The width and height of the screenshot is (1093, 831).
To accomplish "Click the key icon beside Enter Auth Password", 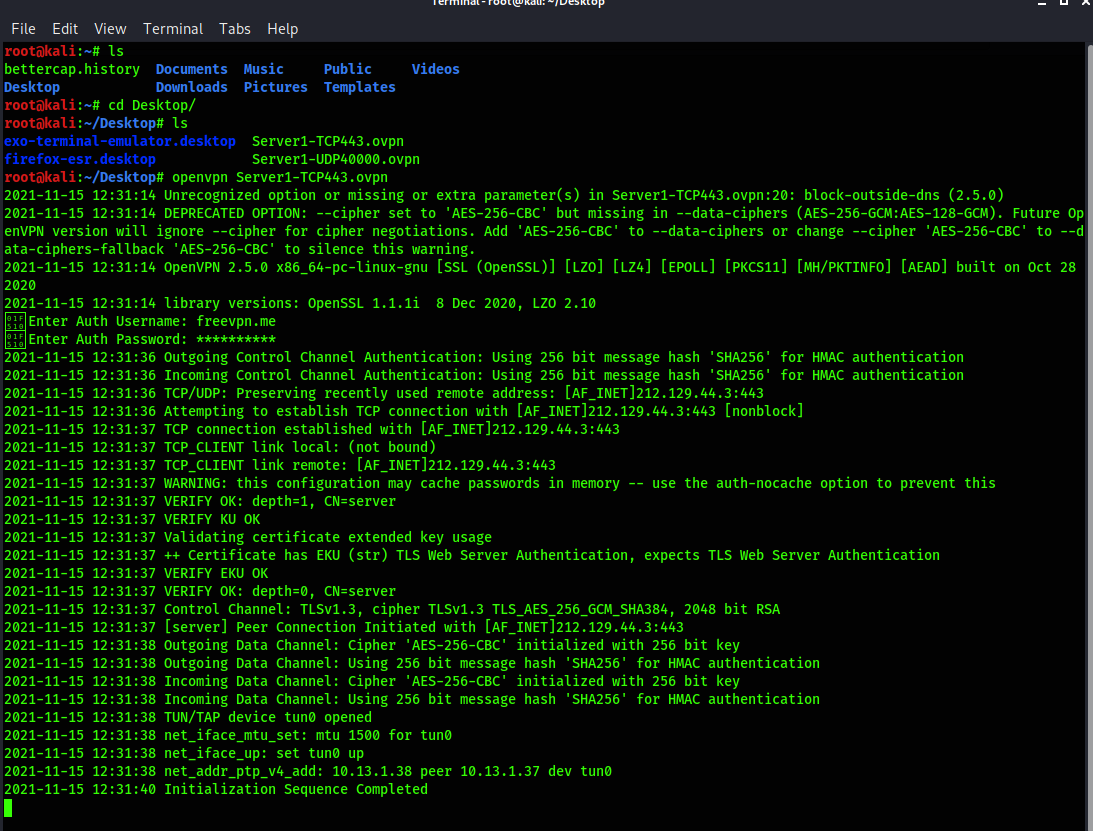I will 15,340.
